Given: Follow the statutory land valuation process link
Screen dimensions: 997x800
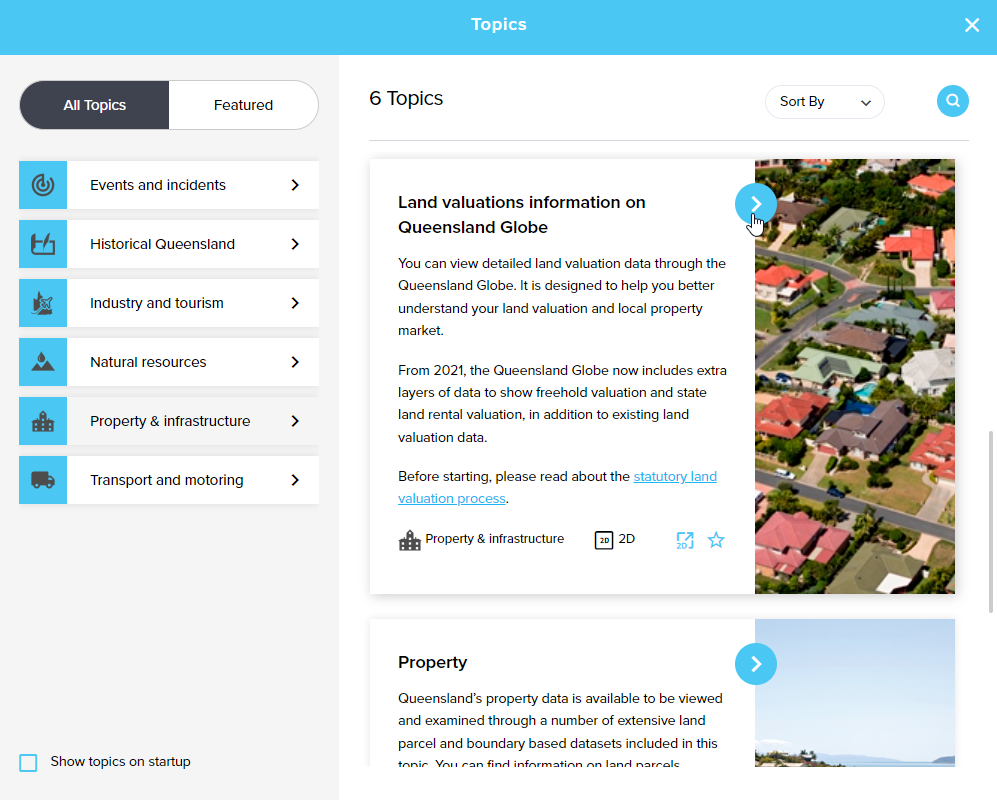Looking at the screenshot, I should click(675, 477).
